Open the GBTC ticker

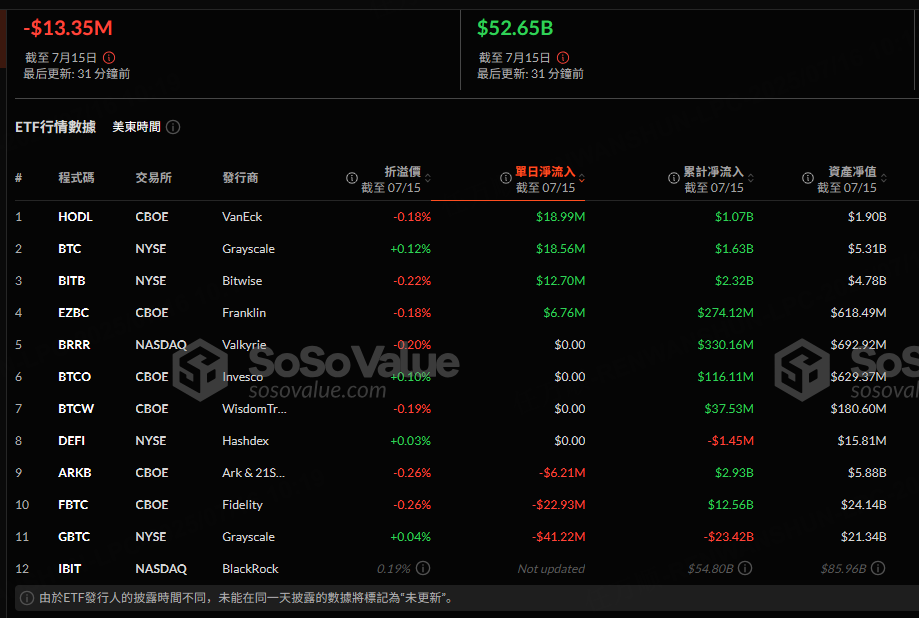pyautogui.click(x=74, y=536)
